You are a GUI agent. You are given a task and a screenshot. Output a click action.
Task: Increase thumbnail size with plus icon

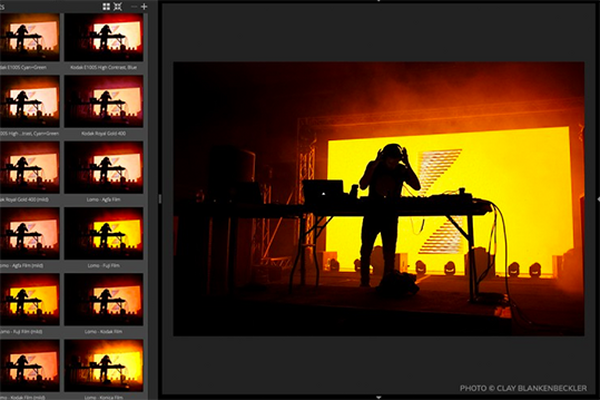click(x=144, y=7)
